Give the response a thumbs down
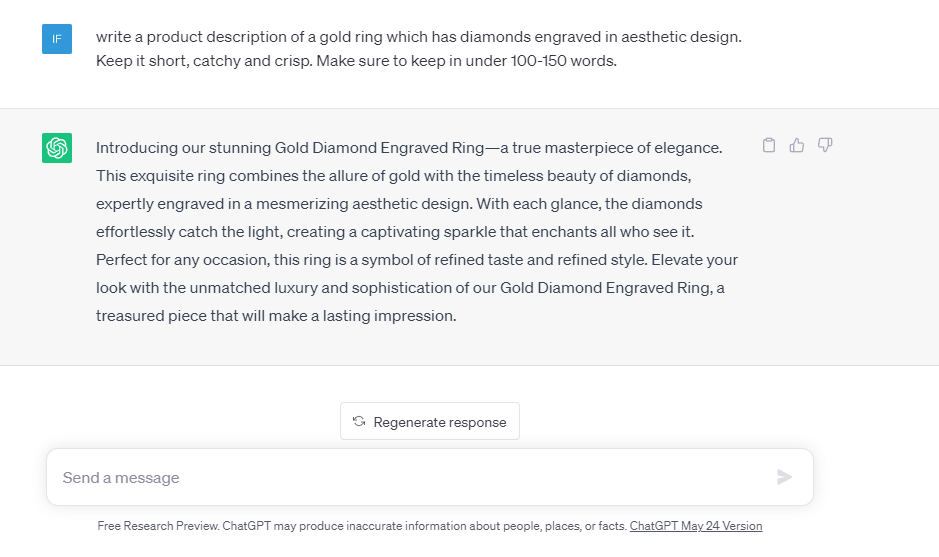 (x=825, y=146)
